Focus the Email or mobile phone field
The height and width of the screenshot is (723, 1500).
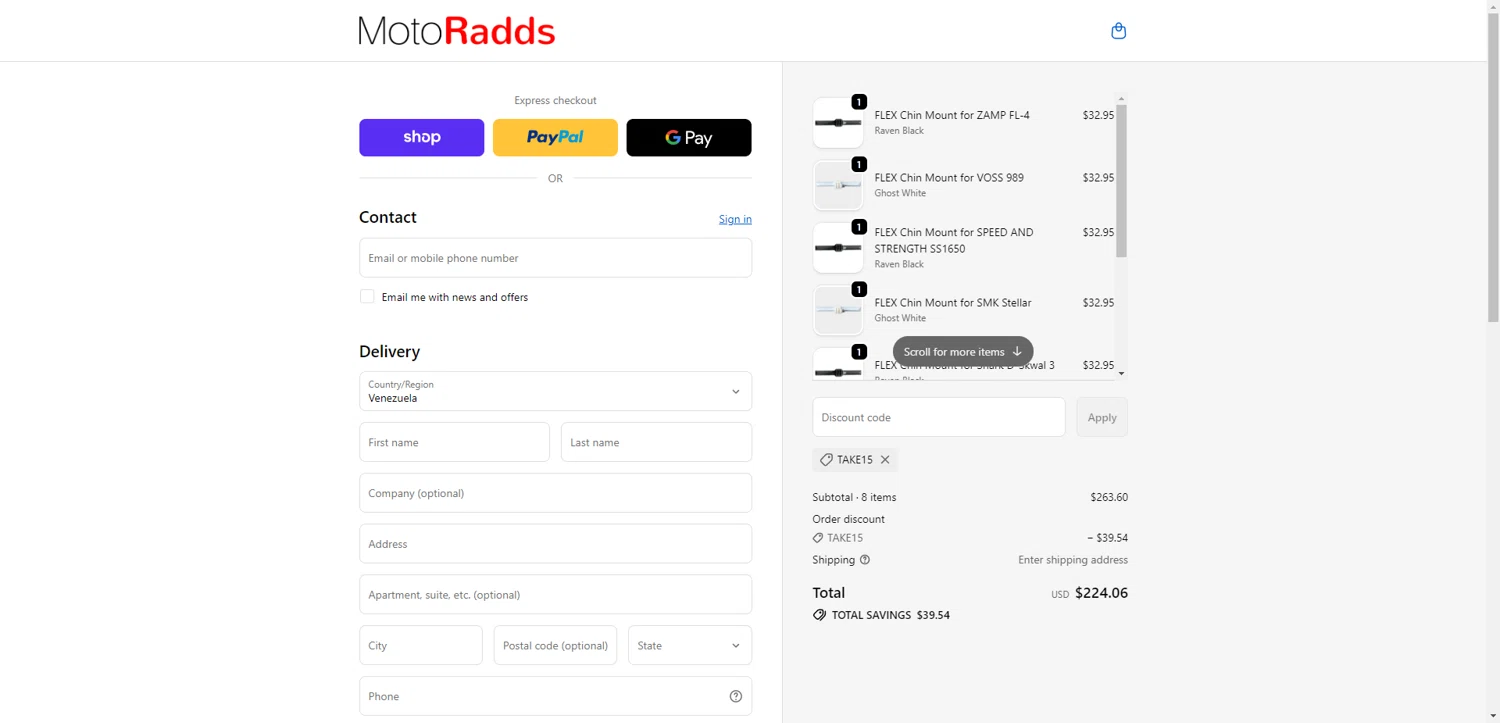(555, 258)
